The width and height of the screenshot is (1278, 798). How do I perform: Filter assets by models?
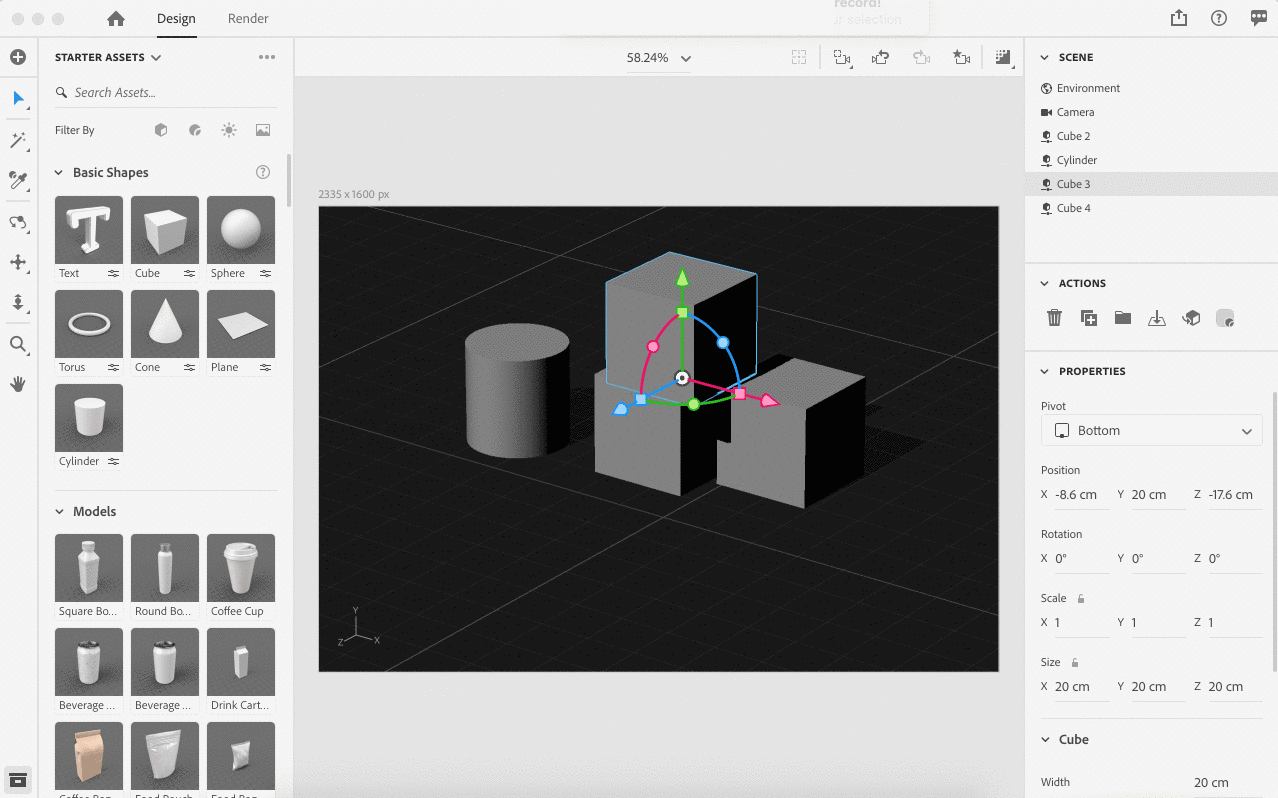161,130
